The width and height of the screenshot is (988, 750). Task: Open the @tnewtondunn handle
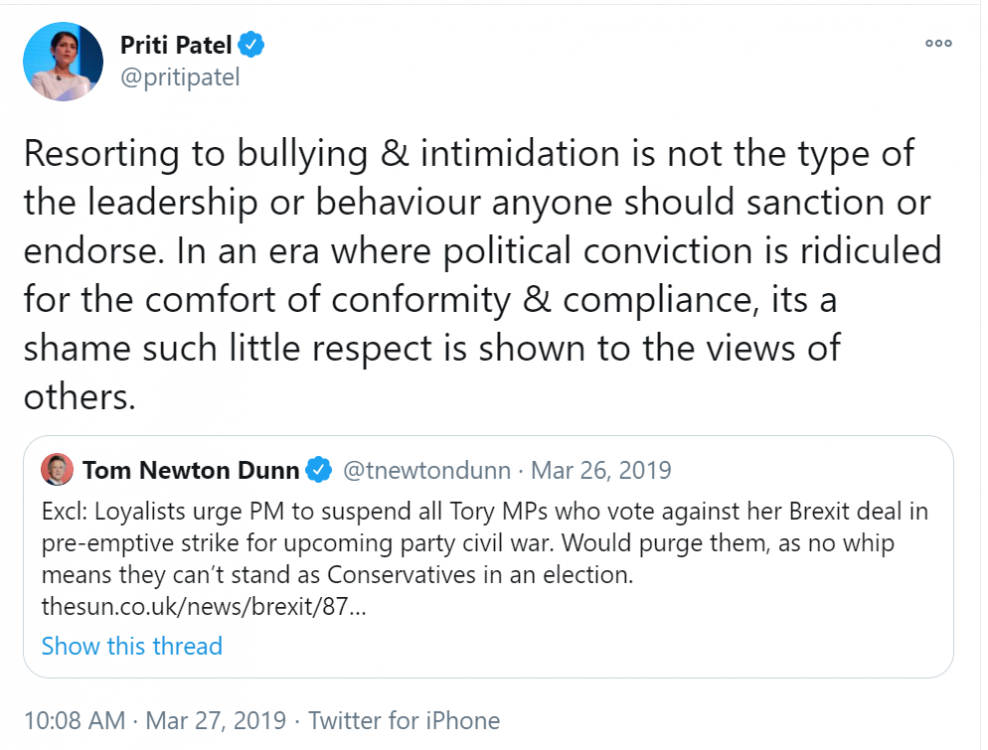point(428,470)
